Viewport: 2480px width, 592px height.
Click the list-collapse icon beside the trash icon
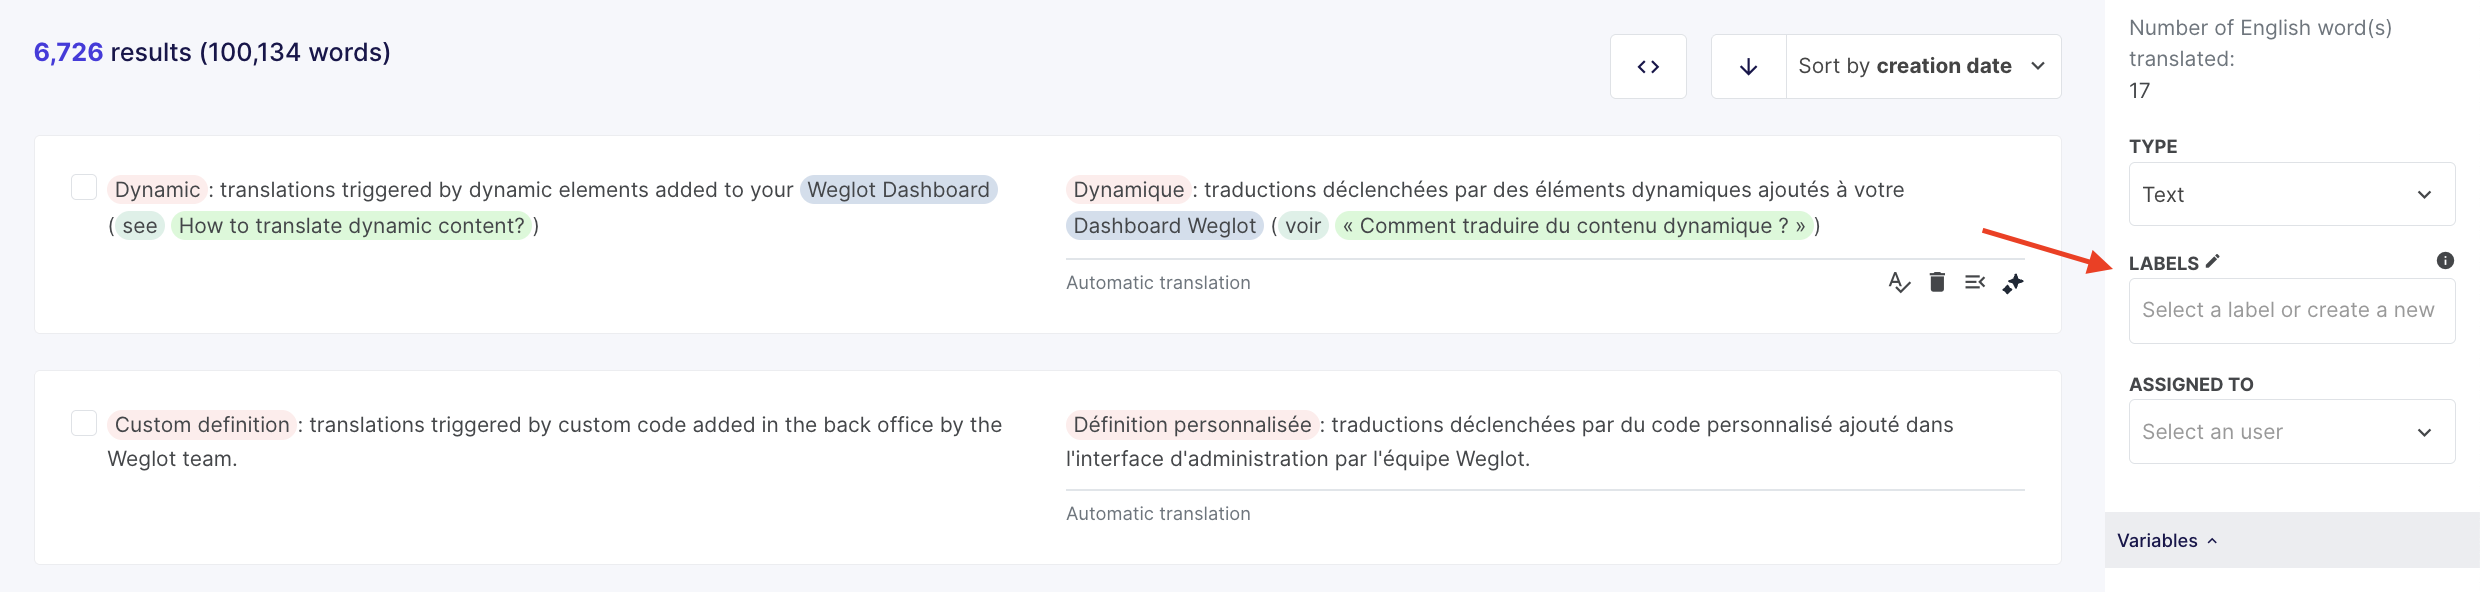pyautogui.click(x=1975, y=283)
